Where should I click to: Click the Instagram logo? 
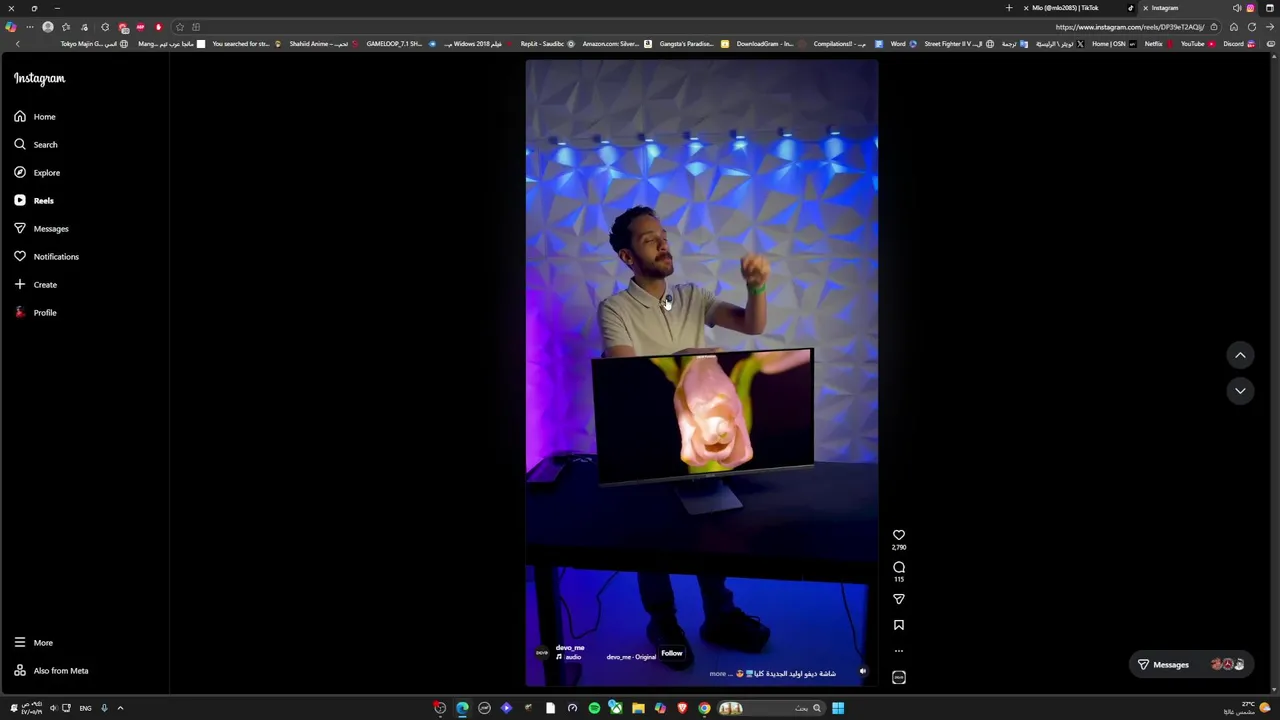click(39, 78)
